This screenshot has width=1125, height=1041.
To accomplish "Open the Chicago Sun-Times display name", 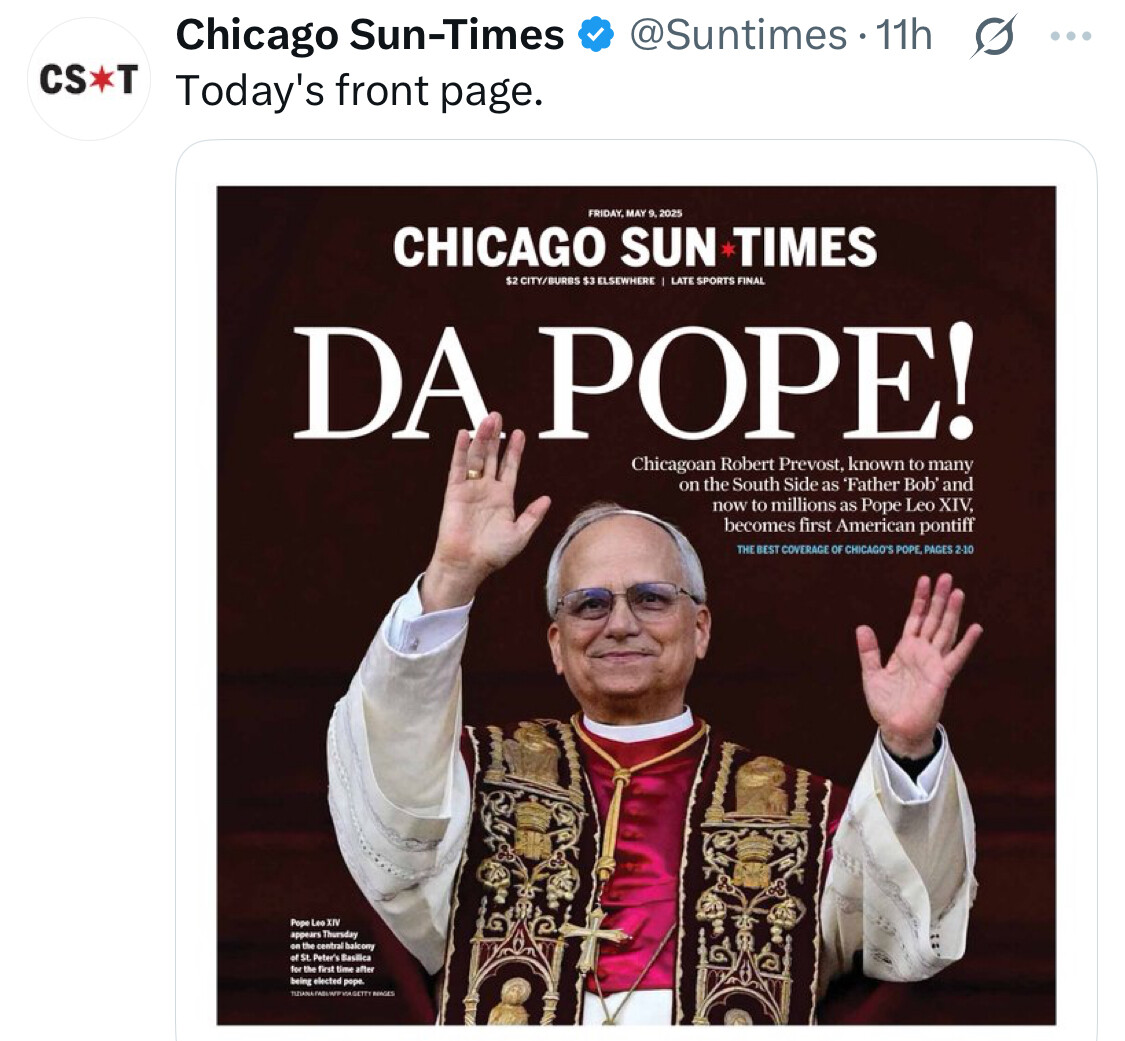I will [x=370, y=34].
